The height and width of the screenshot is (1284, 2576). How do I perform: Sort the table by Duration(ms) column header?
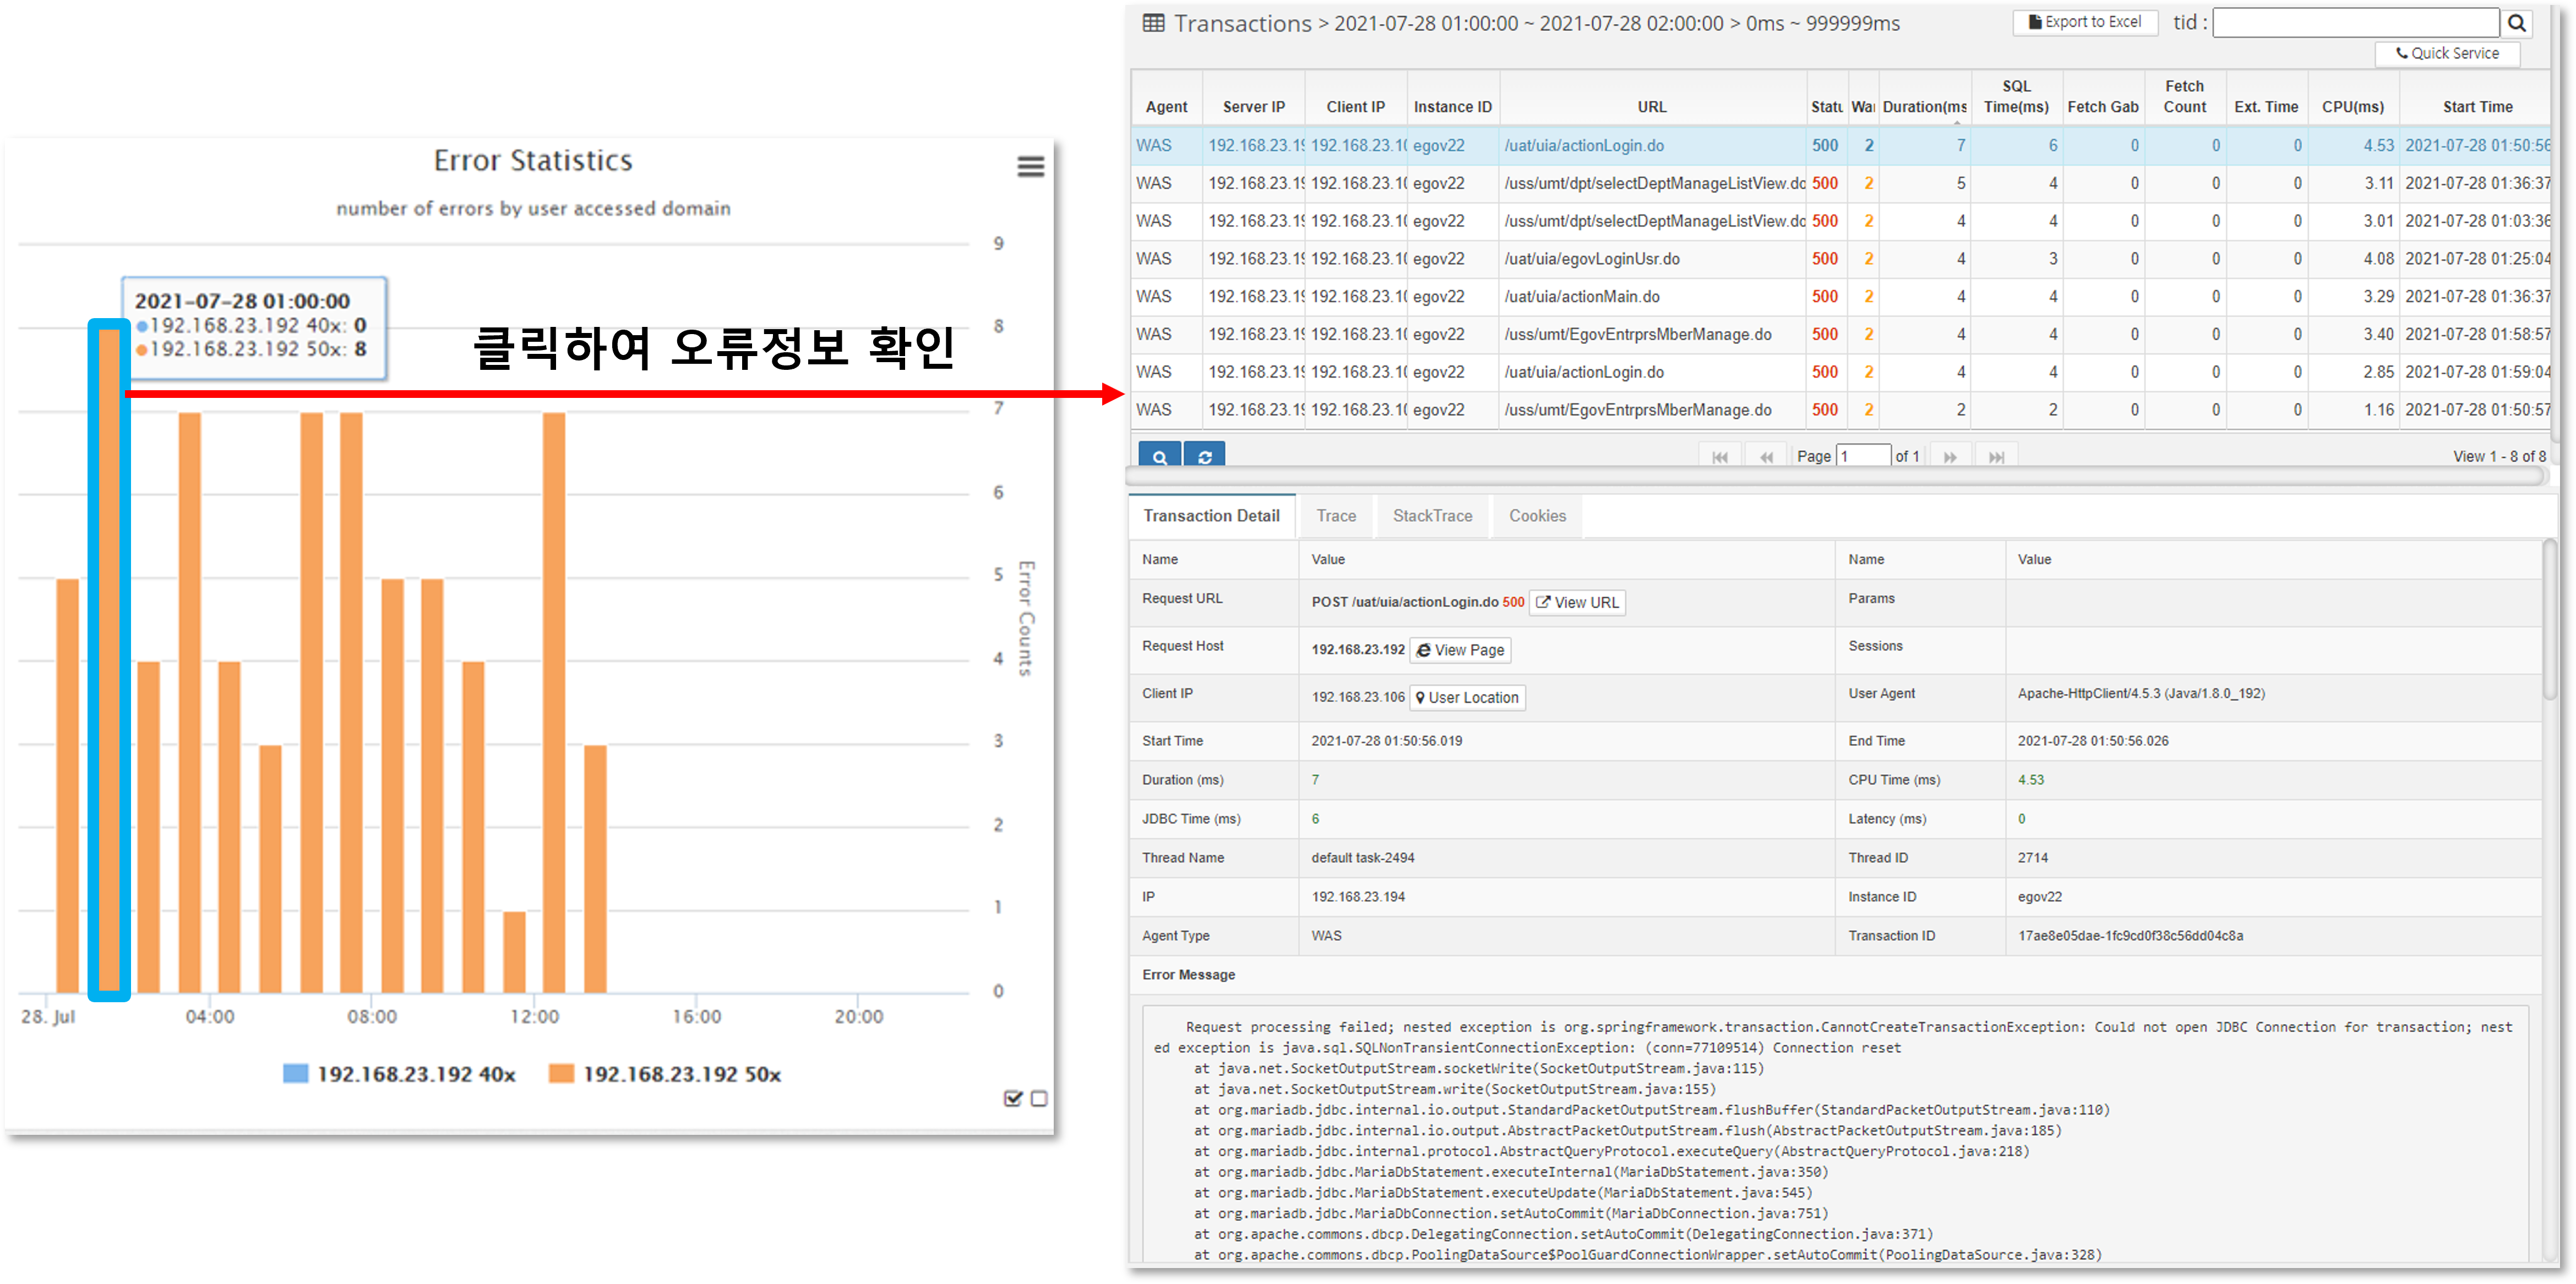click(1924, 107)
